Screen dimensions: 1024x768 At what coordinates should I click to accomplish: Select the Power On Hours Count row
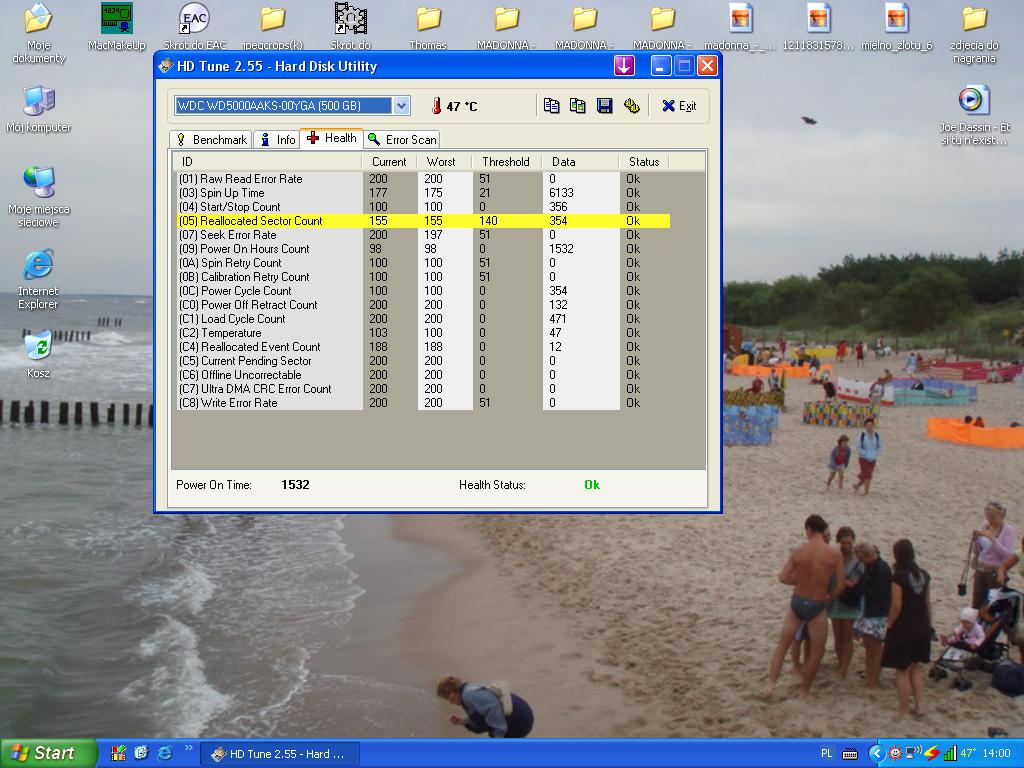(x=422, y=249)
